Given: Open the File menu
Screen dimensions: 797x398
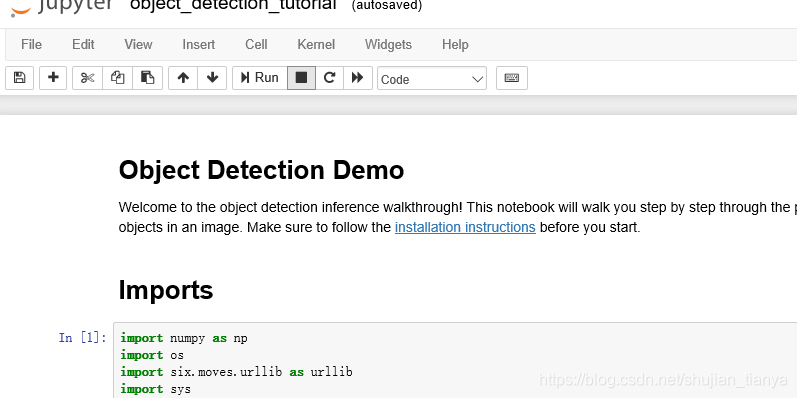Looking at the screenshot, I should point(32,45).
